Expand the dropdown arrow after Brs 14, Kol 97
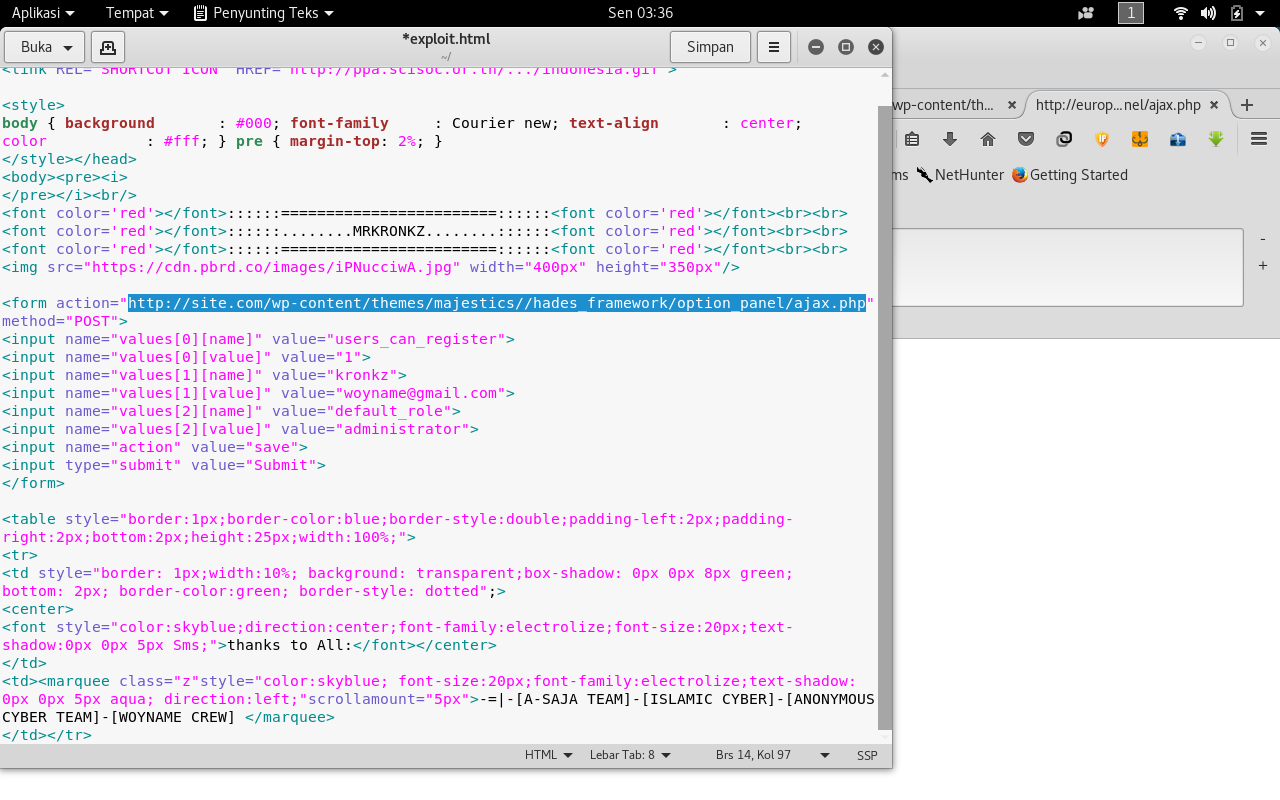The height and width of the screenshot is (800, 1280). [x=825, y=755]
